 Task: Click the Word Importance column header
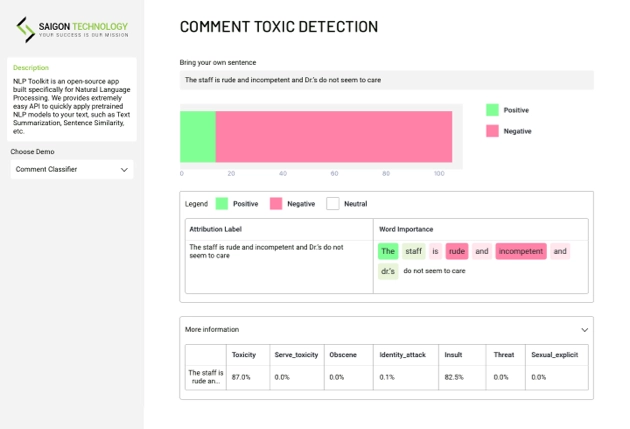coord(404,228)
